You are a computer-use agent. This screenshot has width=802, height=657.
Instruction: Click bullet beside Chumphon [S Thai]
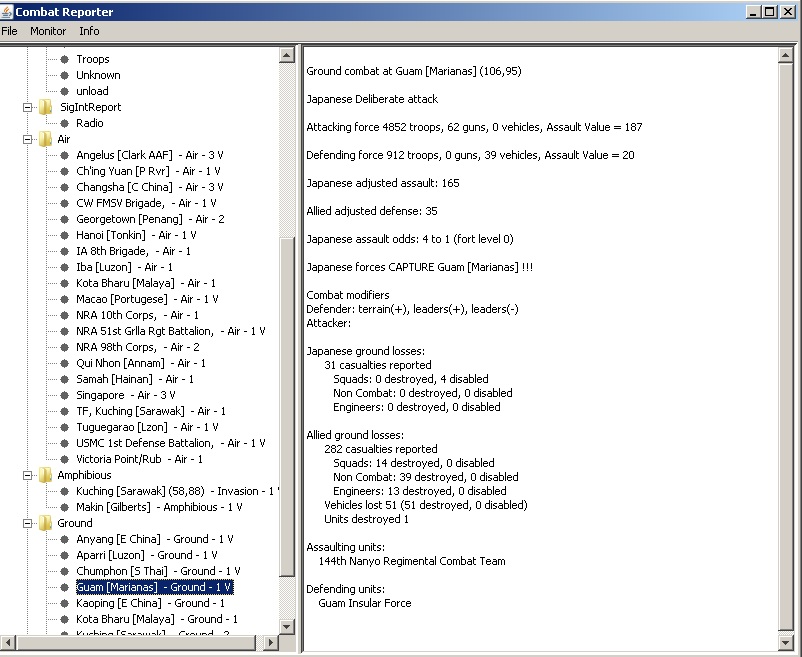(64, 571)
